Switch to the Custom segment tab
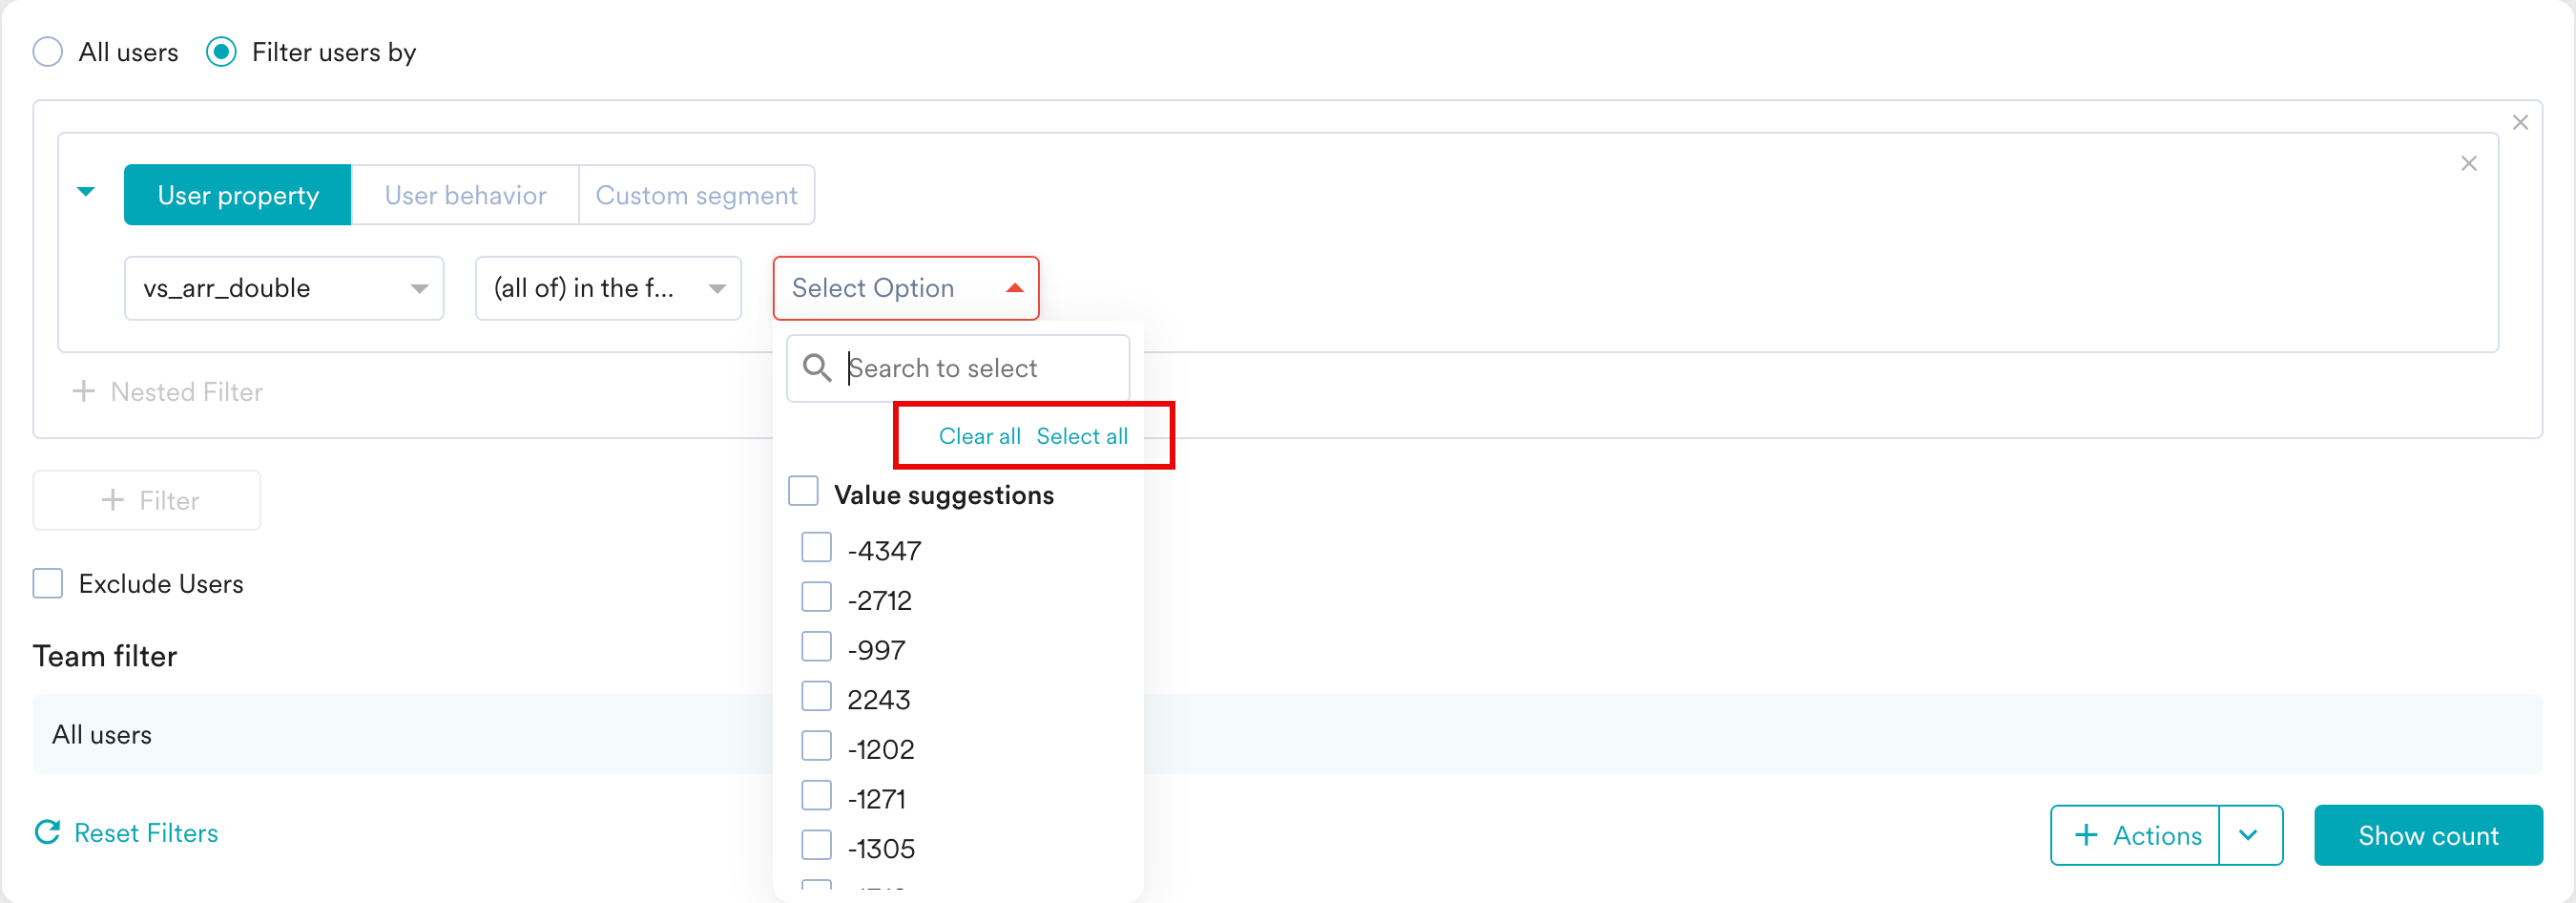 [696, 195]
